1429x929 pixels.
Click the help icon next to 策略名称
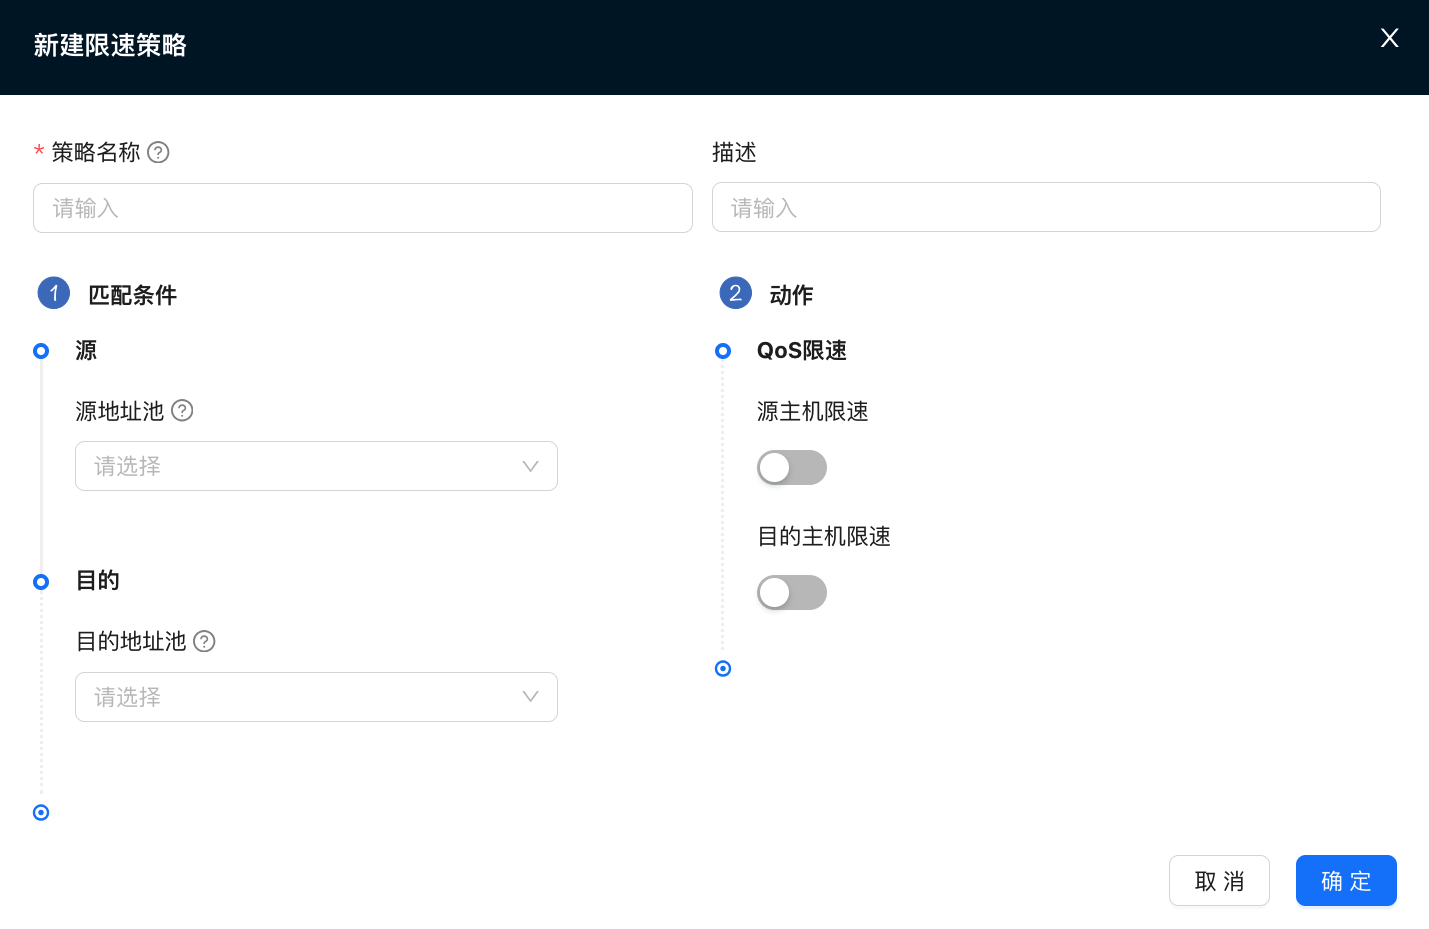point(158,152)
